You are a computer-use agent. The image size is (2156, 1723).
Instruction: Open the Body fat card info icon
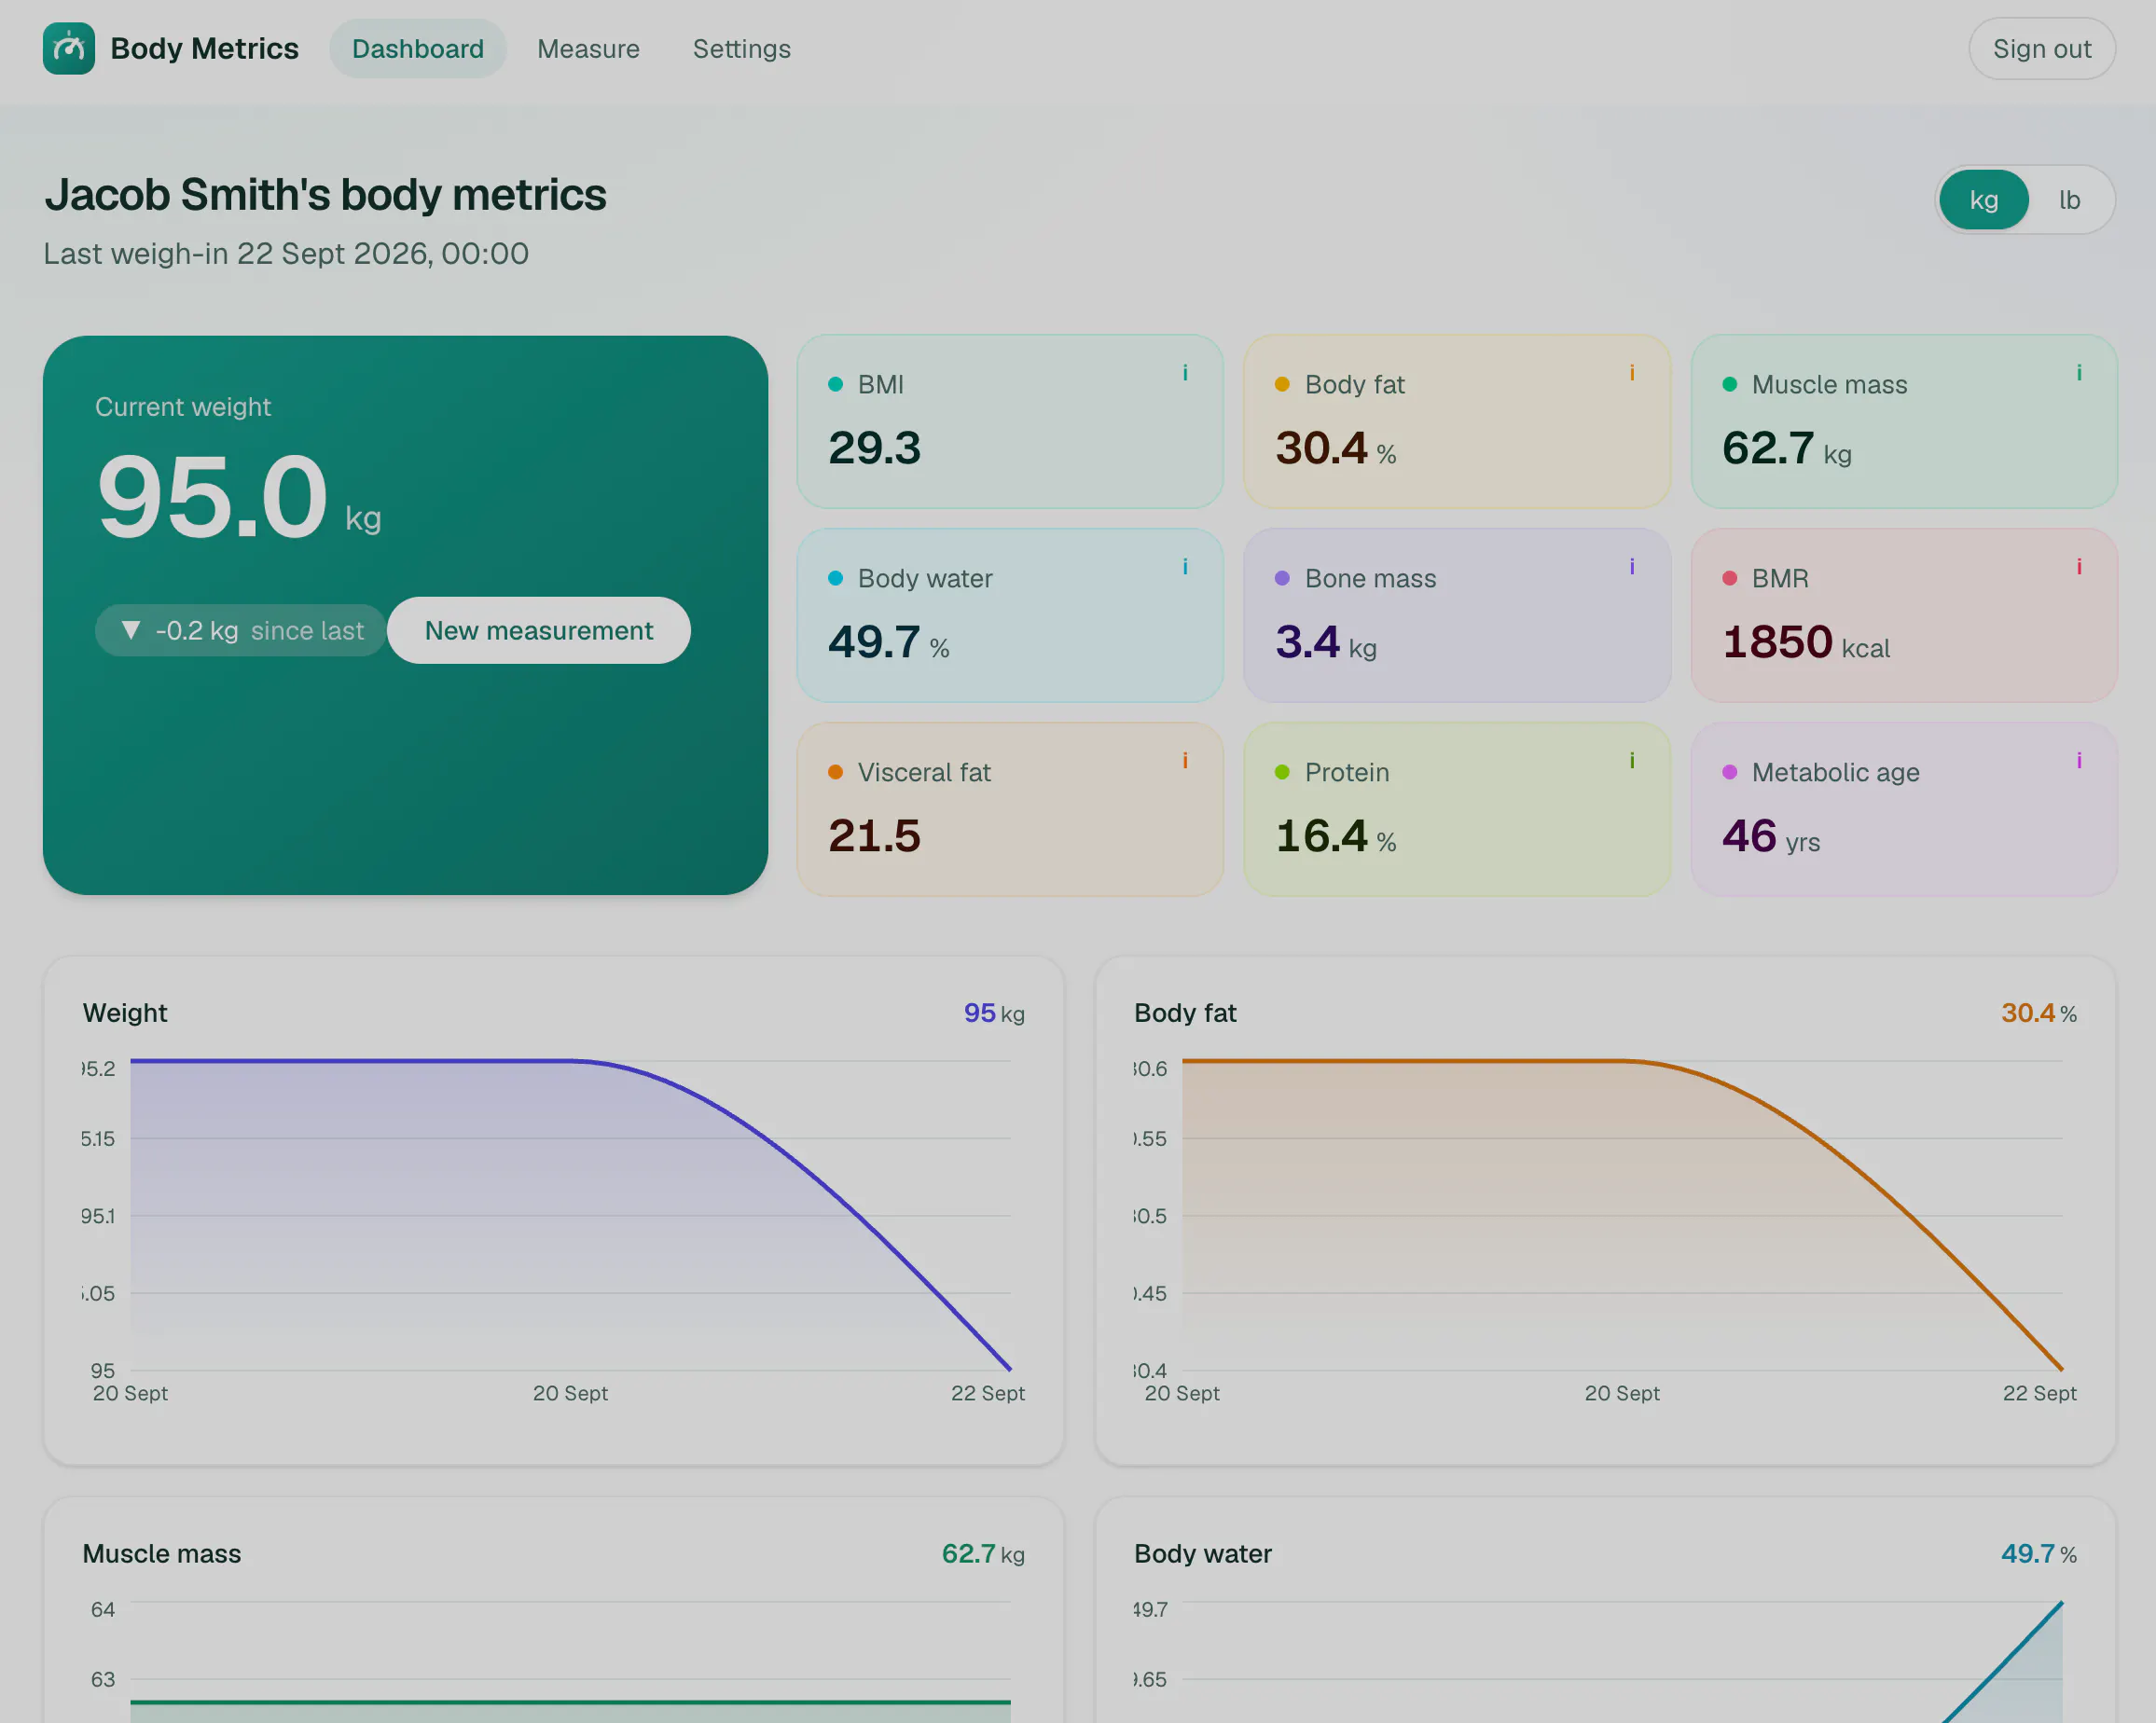pyautogui.click(x=1632, y=373)
